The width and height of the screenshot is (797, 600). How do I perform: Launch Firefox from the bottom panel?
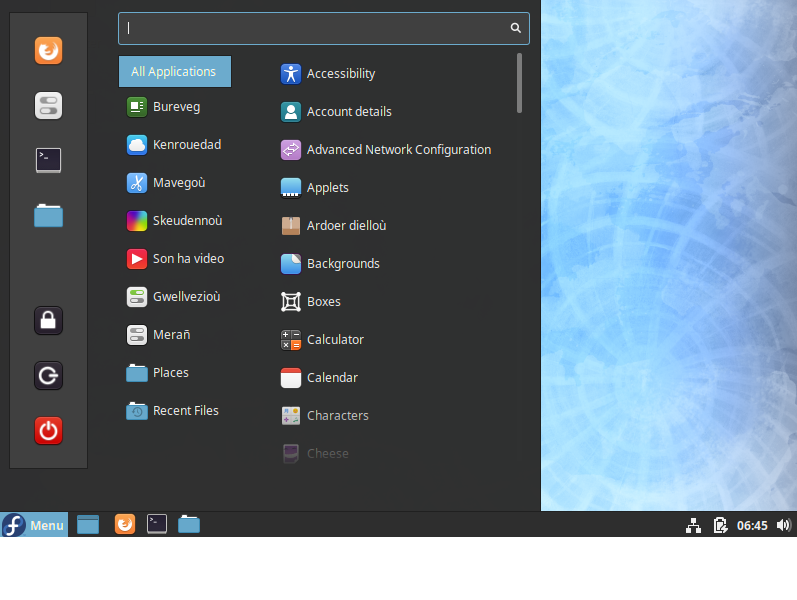point(125,524)
